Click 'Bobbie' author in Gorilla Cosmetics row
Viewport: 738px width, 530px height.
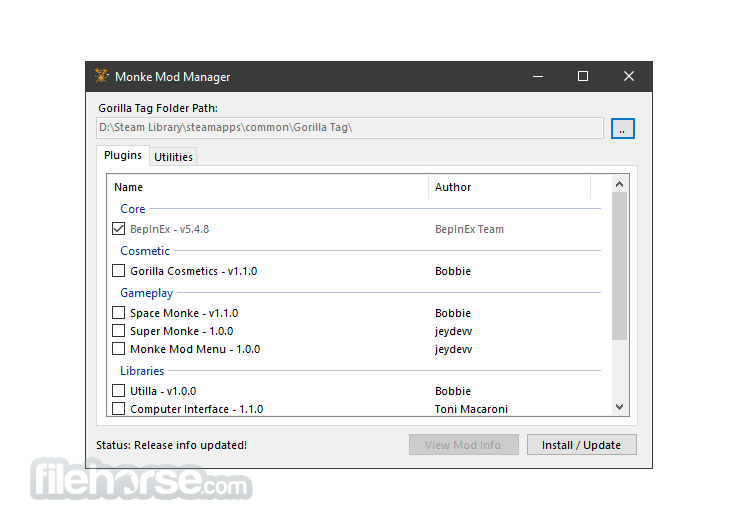coord(453,271)
